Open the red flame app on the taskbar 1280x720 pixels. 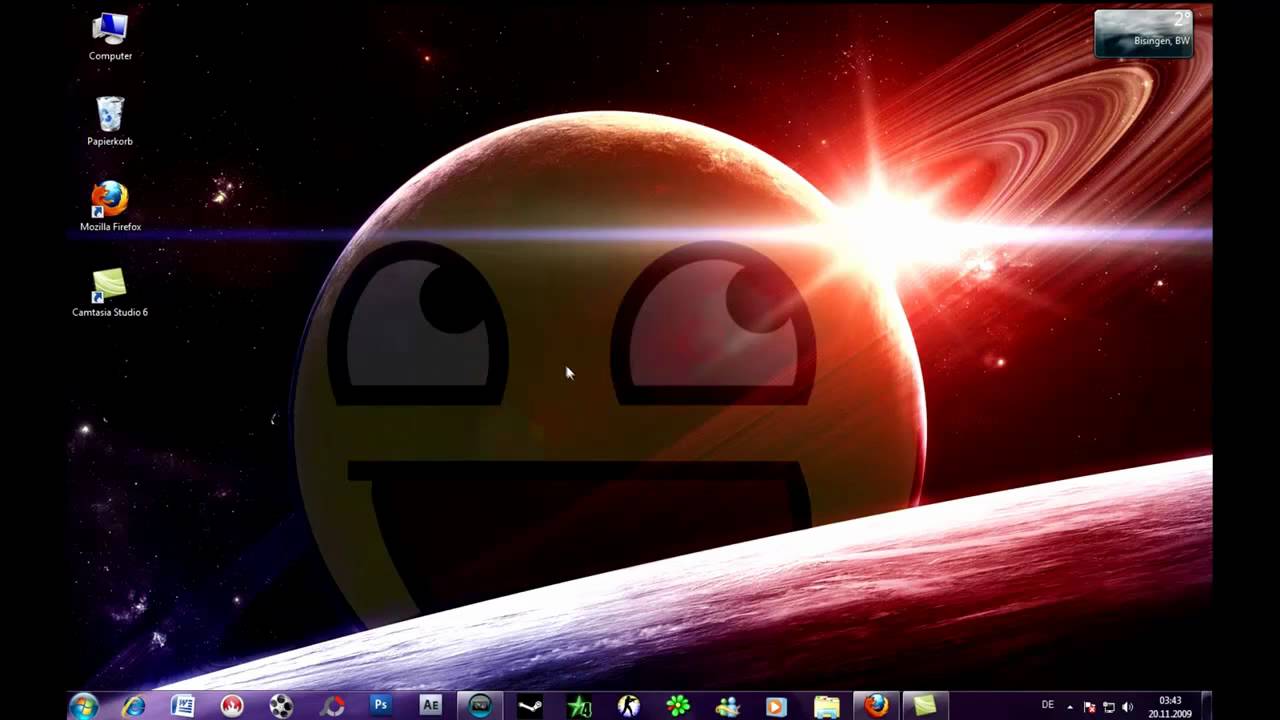232,706
